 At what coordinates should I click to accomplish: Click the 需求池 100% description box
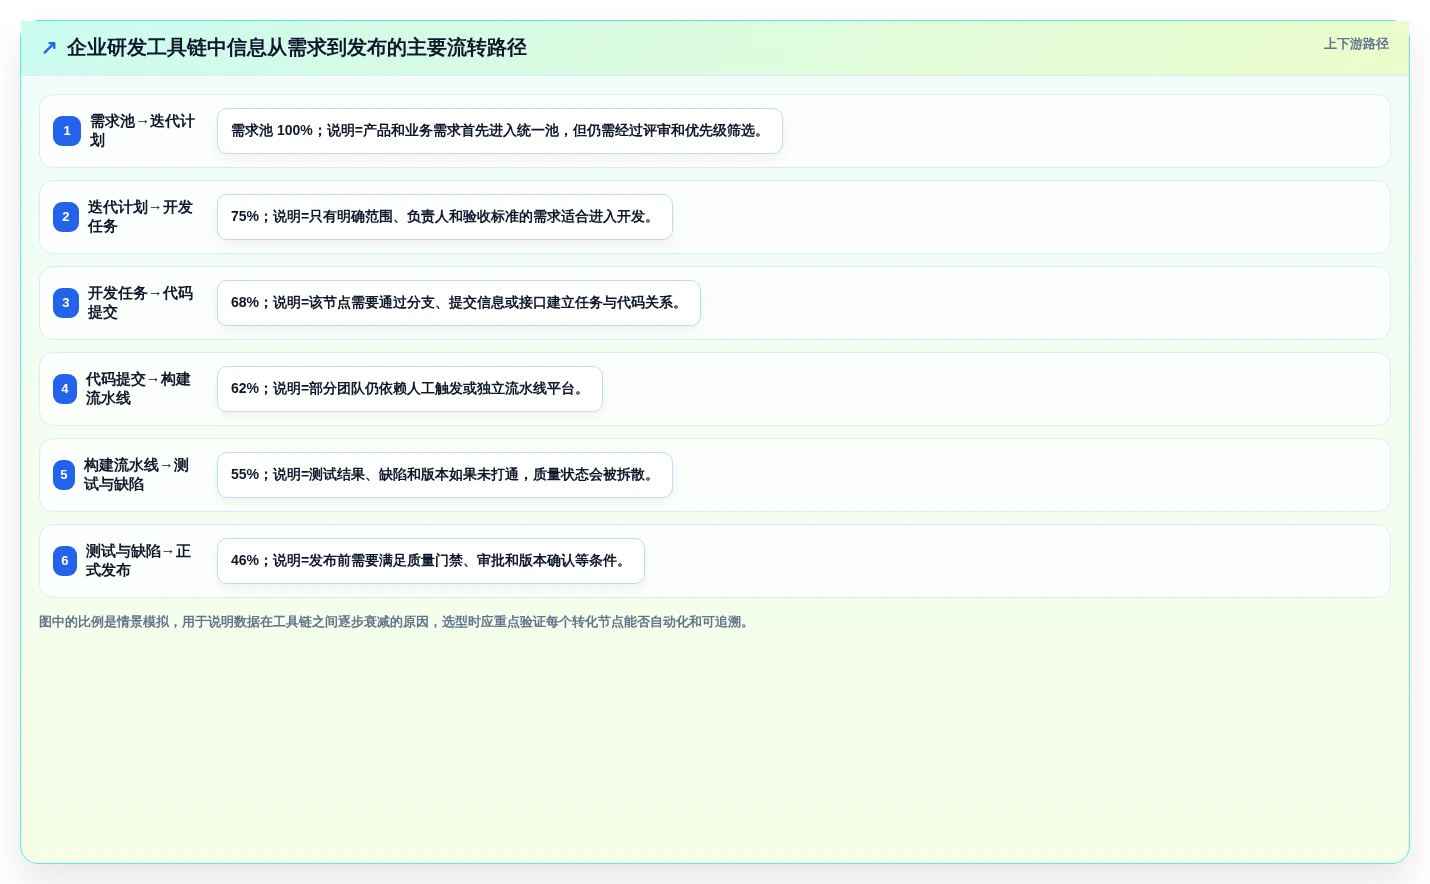(x=500, y=131)
